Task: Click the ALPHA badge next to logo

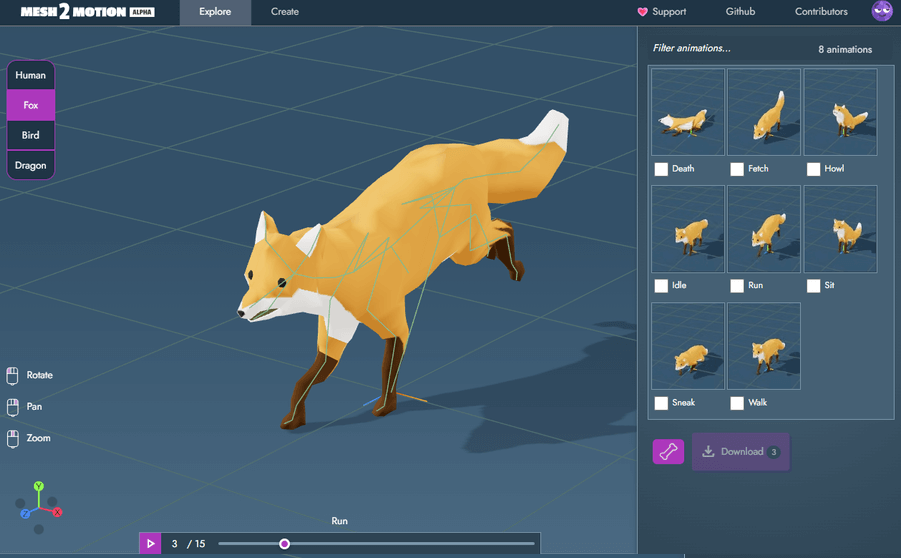Action: pyautogui.click(x=142, y=12)
